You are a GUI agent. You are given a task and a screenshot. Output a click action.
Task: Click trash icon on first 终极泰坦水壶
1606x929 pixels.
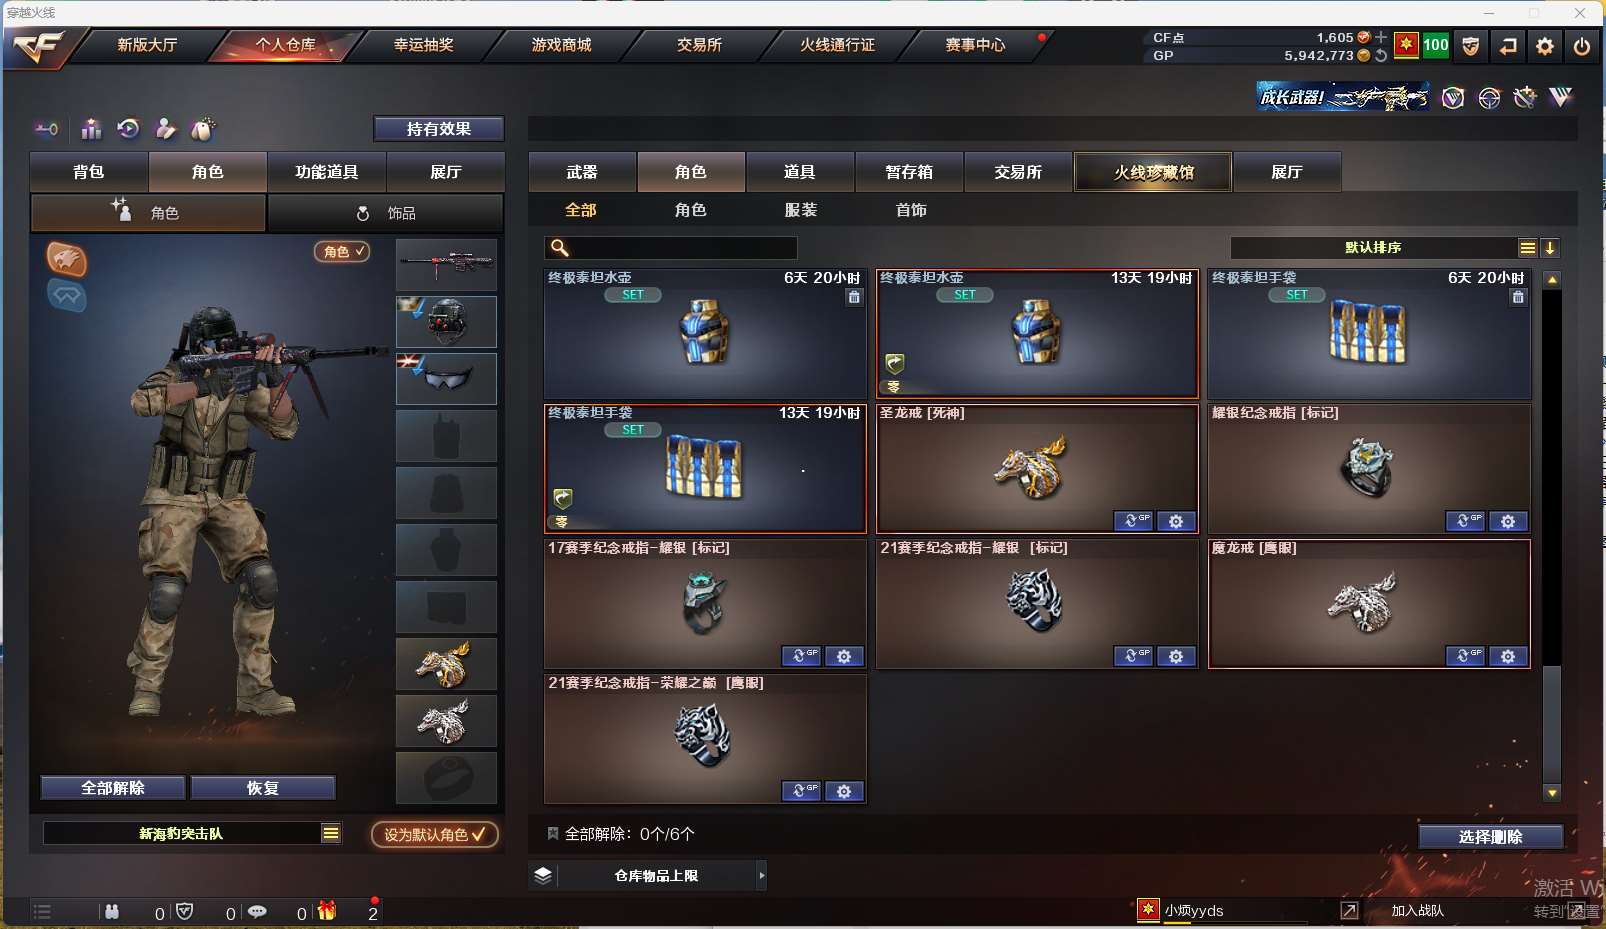coord(854,297)
